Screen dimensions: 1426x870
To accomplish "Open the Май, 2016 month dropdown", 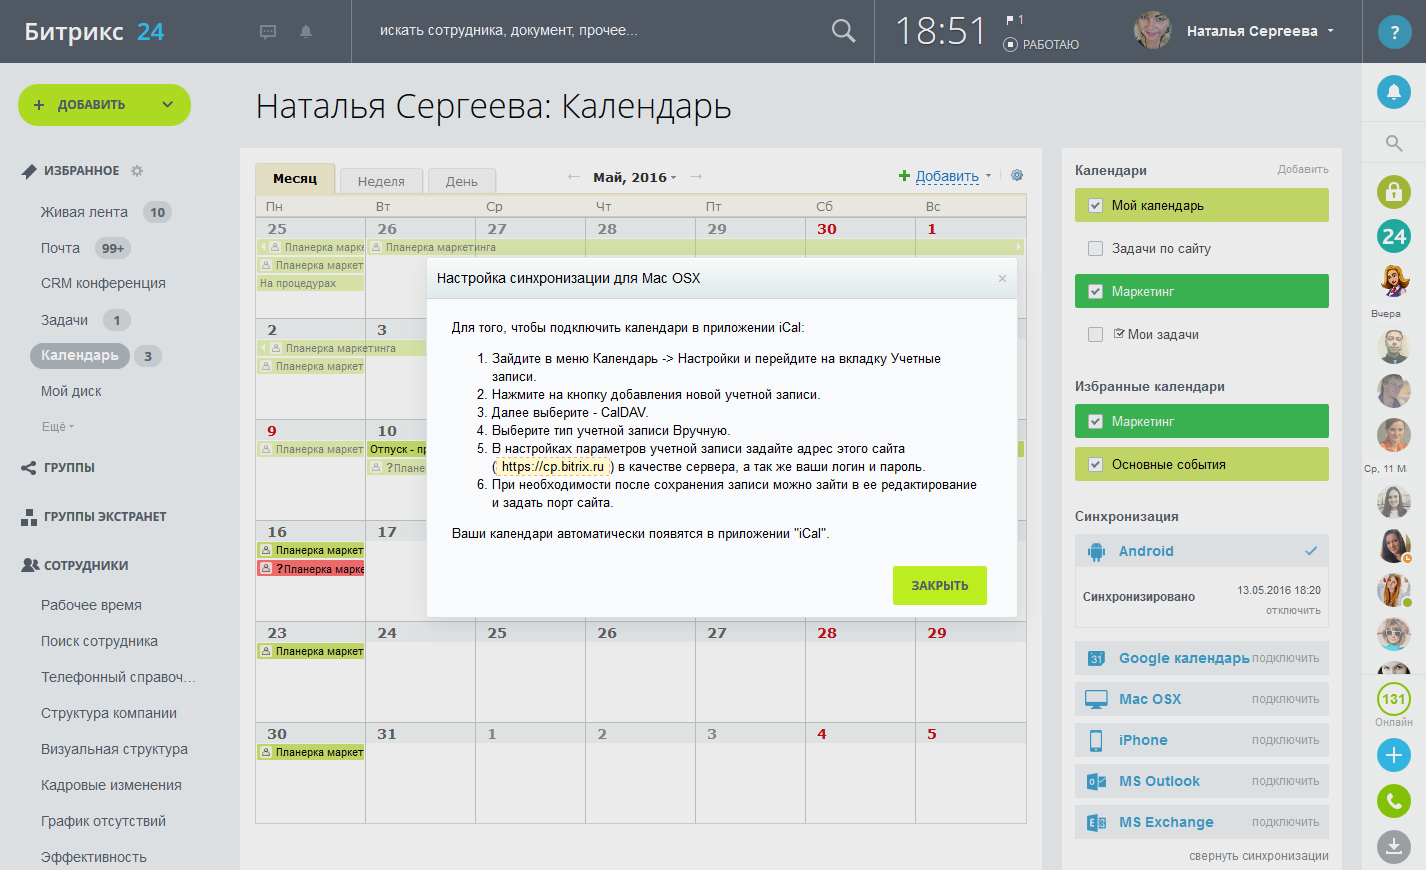I will (634, 177).
